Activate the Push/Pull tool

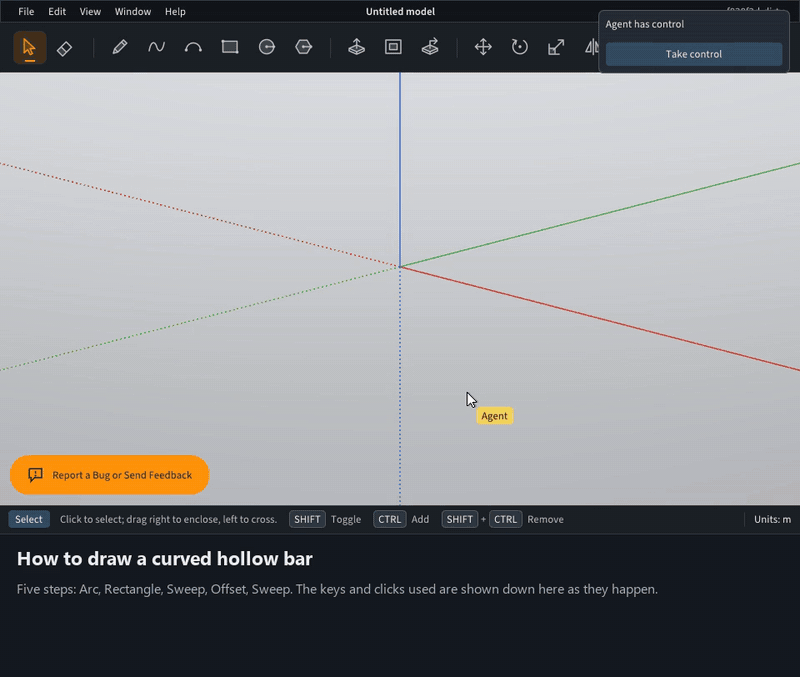pyautogui.click(x=356, y=47)
